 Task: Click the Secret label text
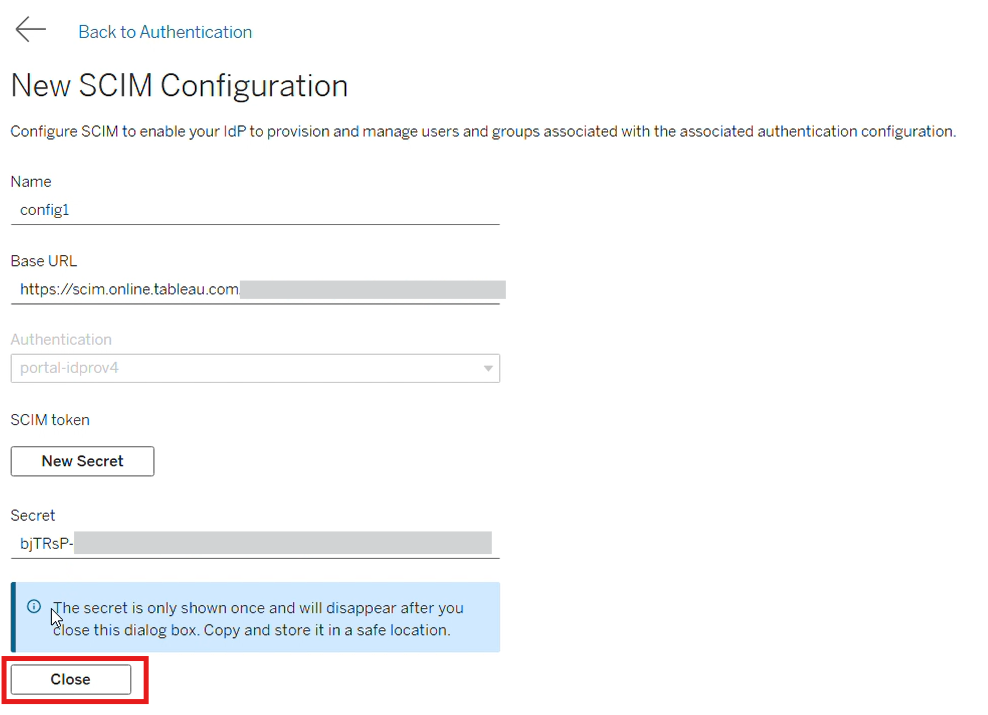click(x=33, y=516)
